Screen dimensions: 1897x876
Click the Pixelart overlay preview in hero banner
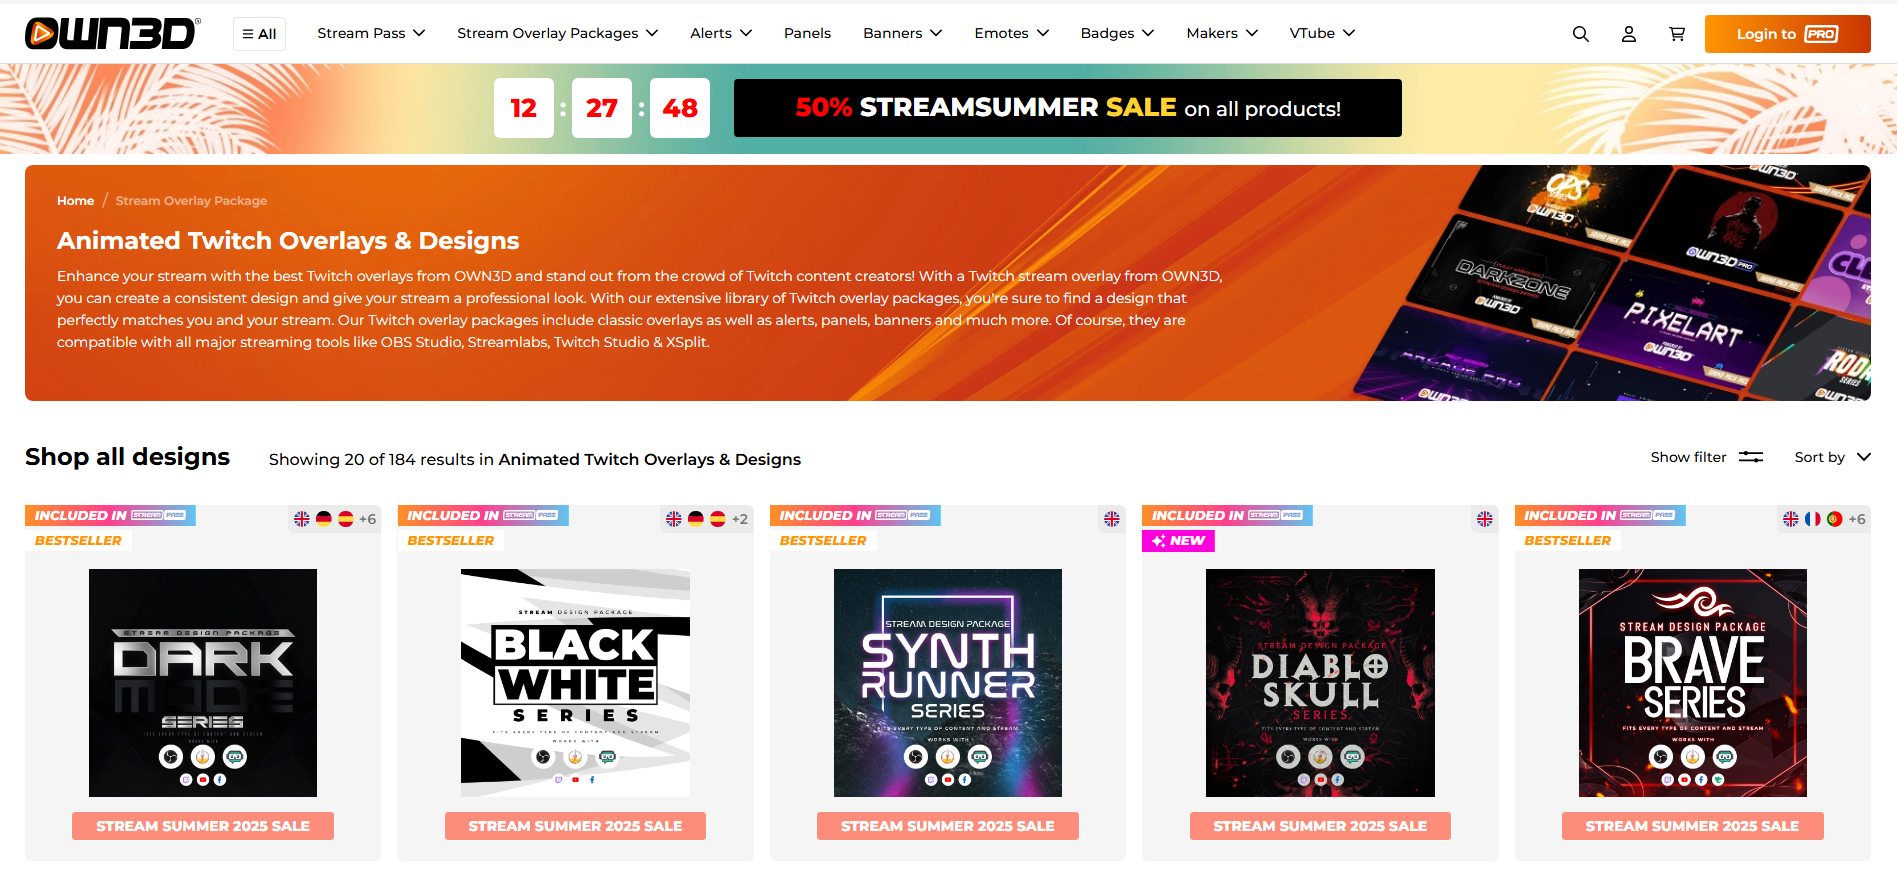(1684, 325)
